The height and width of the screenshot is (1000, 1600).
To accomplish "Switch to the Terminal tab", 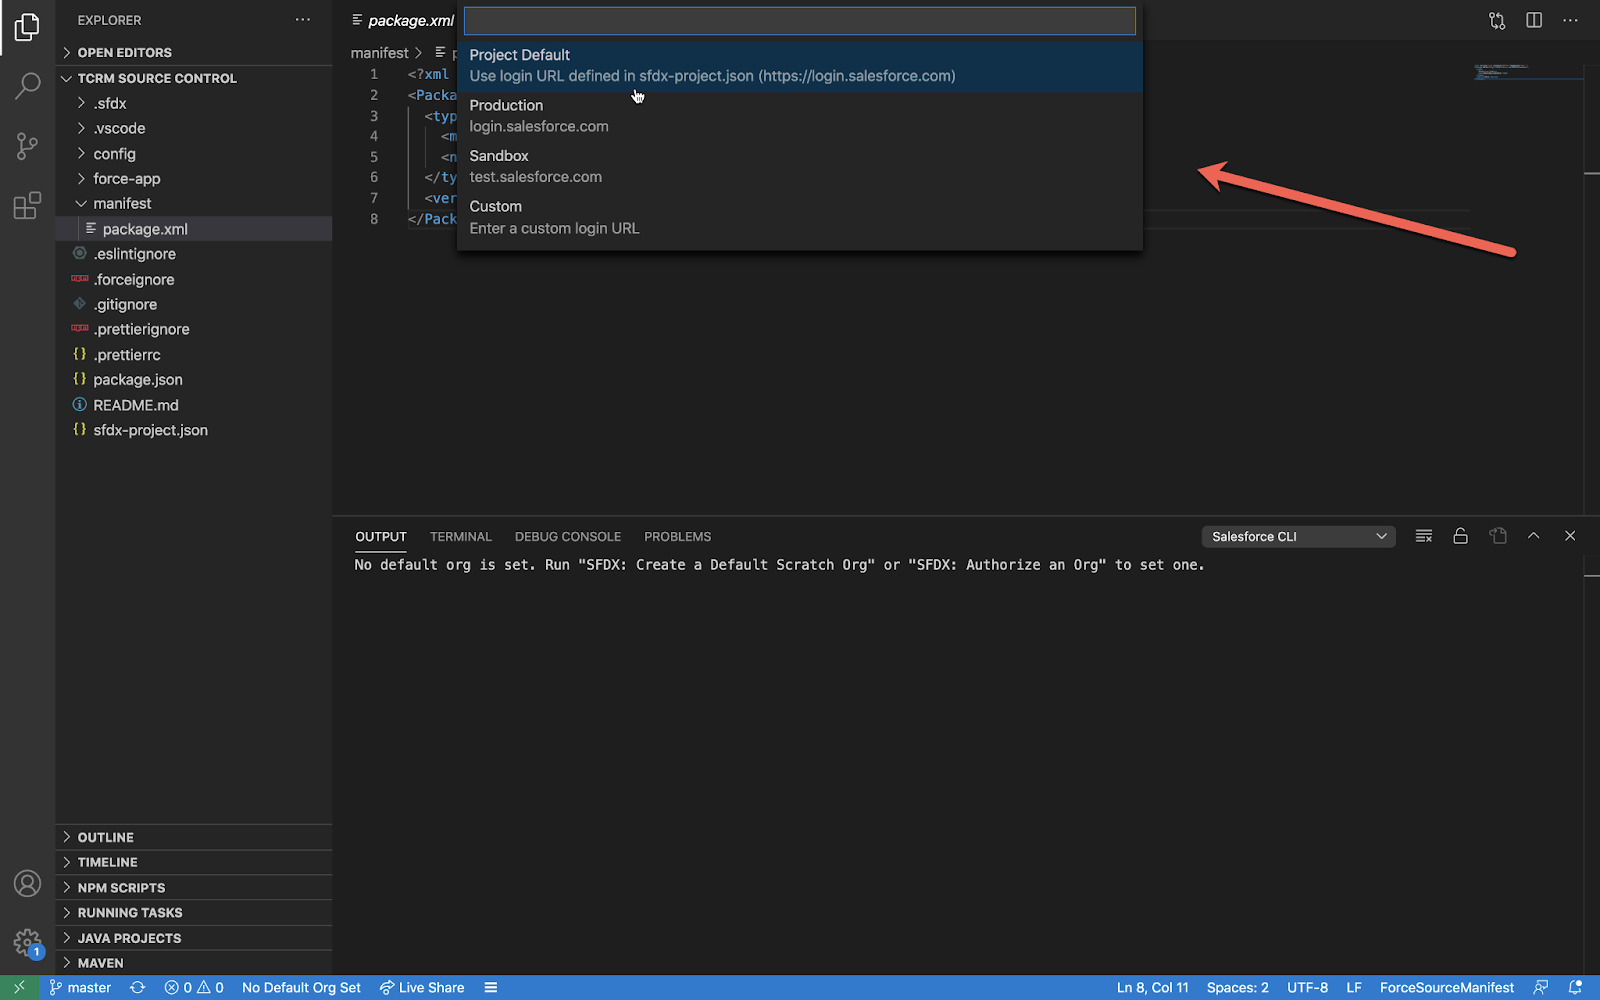I will click(461, 537).
